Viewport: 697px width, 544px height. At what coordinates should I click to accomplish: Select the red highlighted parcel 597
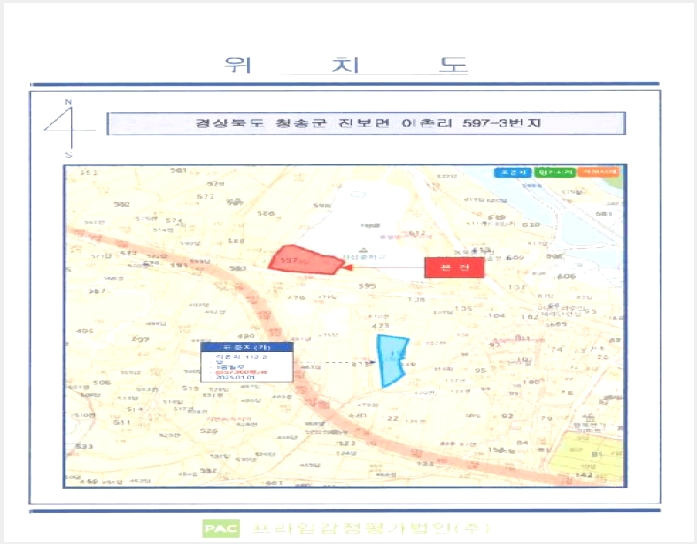click(305, 260)
